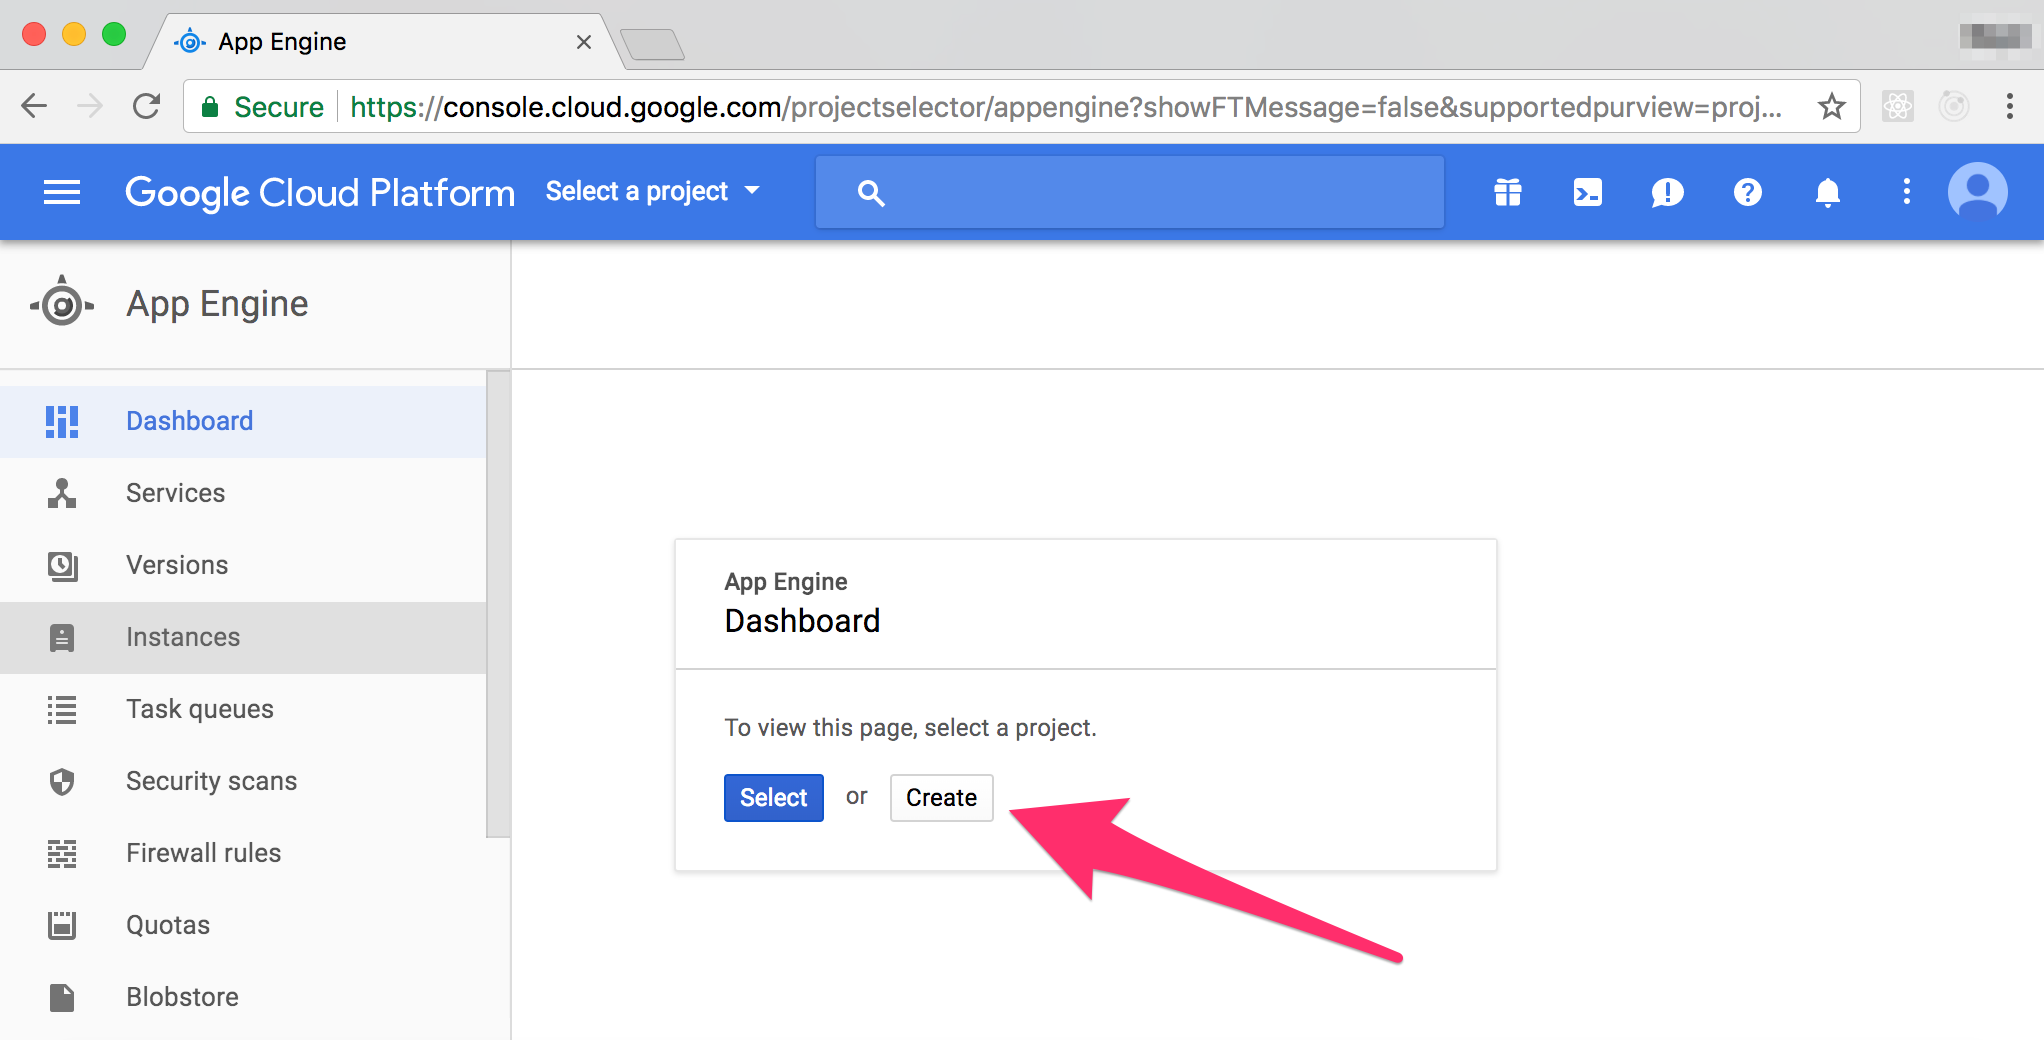The height and width of the screenshot is (1040, 2044).
Task: Click the Security scans shield icon
Action: pos(62,781)
